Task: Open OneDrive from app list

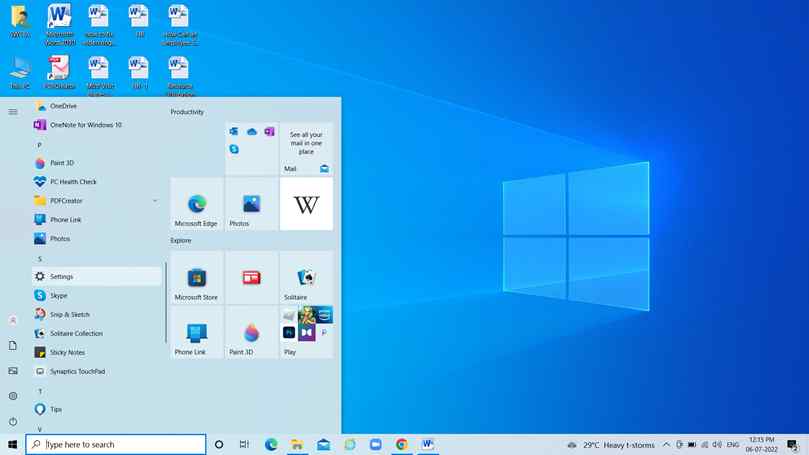Action: click(x=97, y=106)
